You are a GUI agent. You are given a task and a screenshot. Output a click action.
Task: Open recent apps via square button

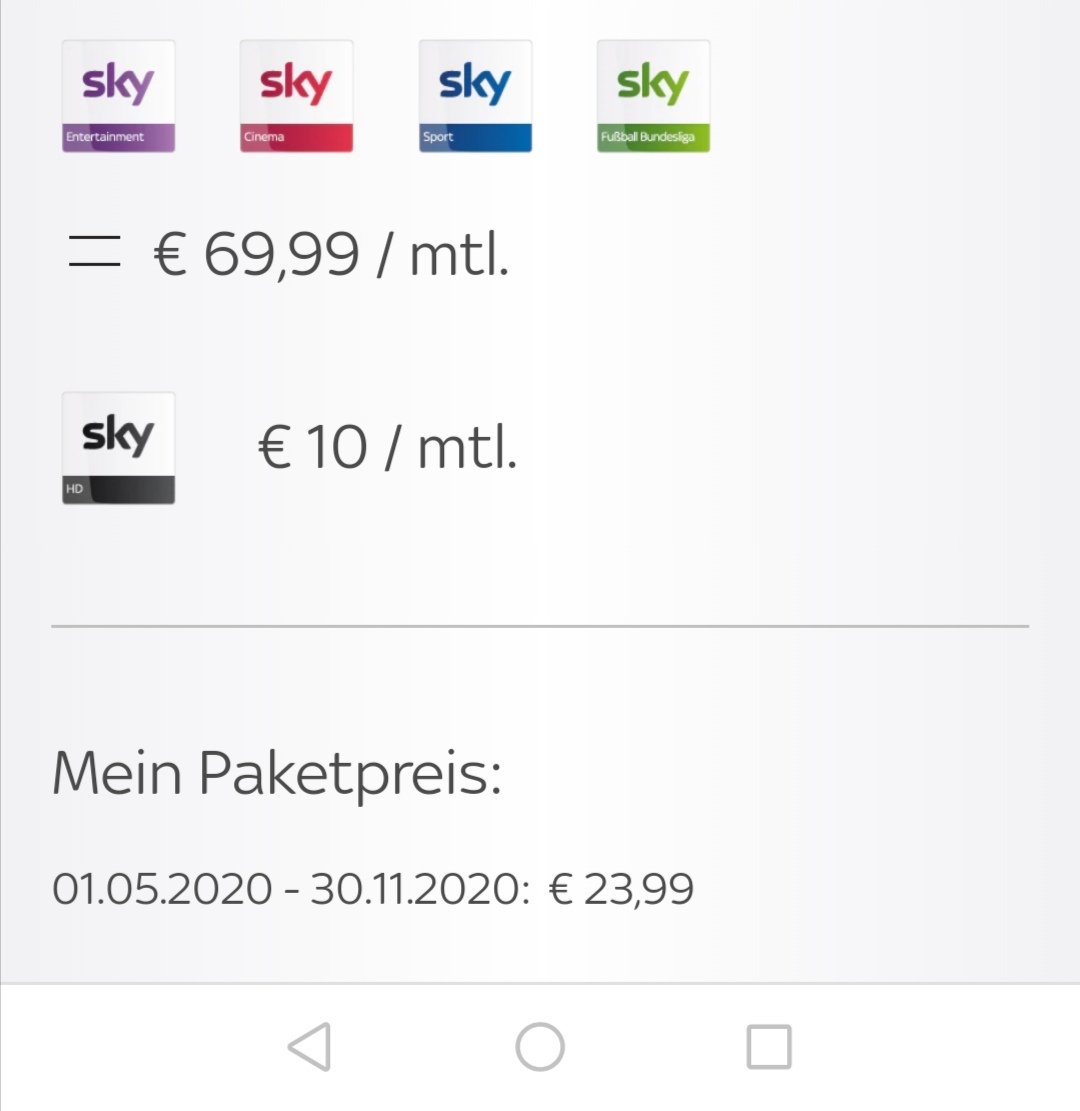[769, 1047]
